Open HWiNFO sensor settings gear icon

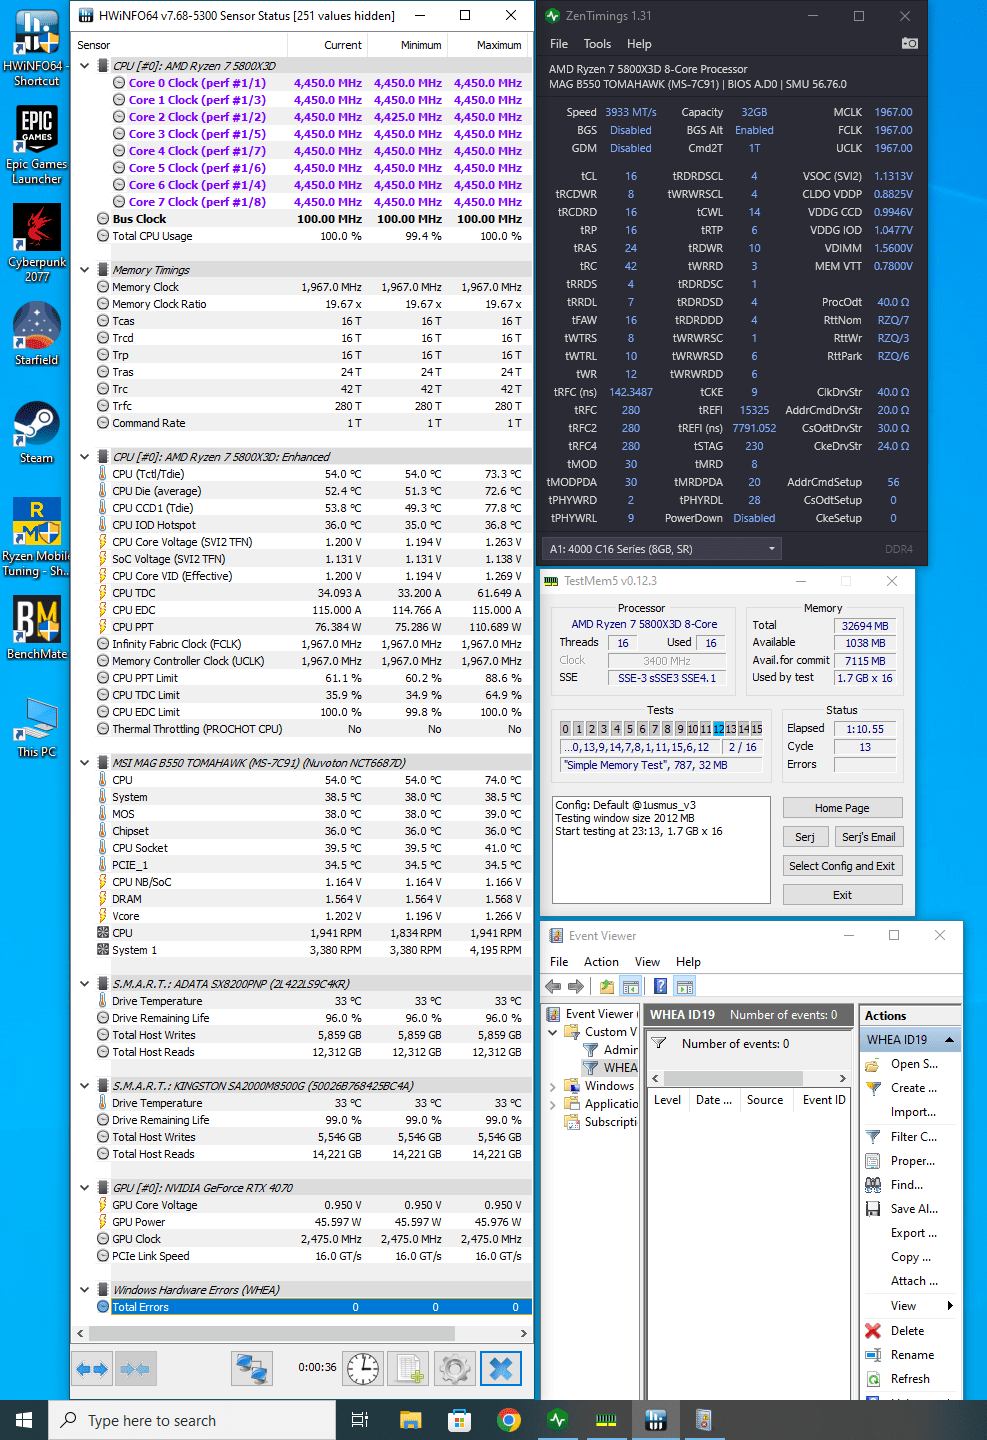454,1368
